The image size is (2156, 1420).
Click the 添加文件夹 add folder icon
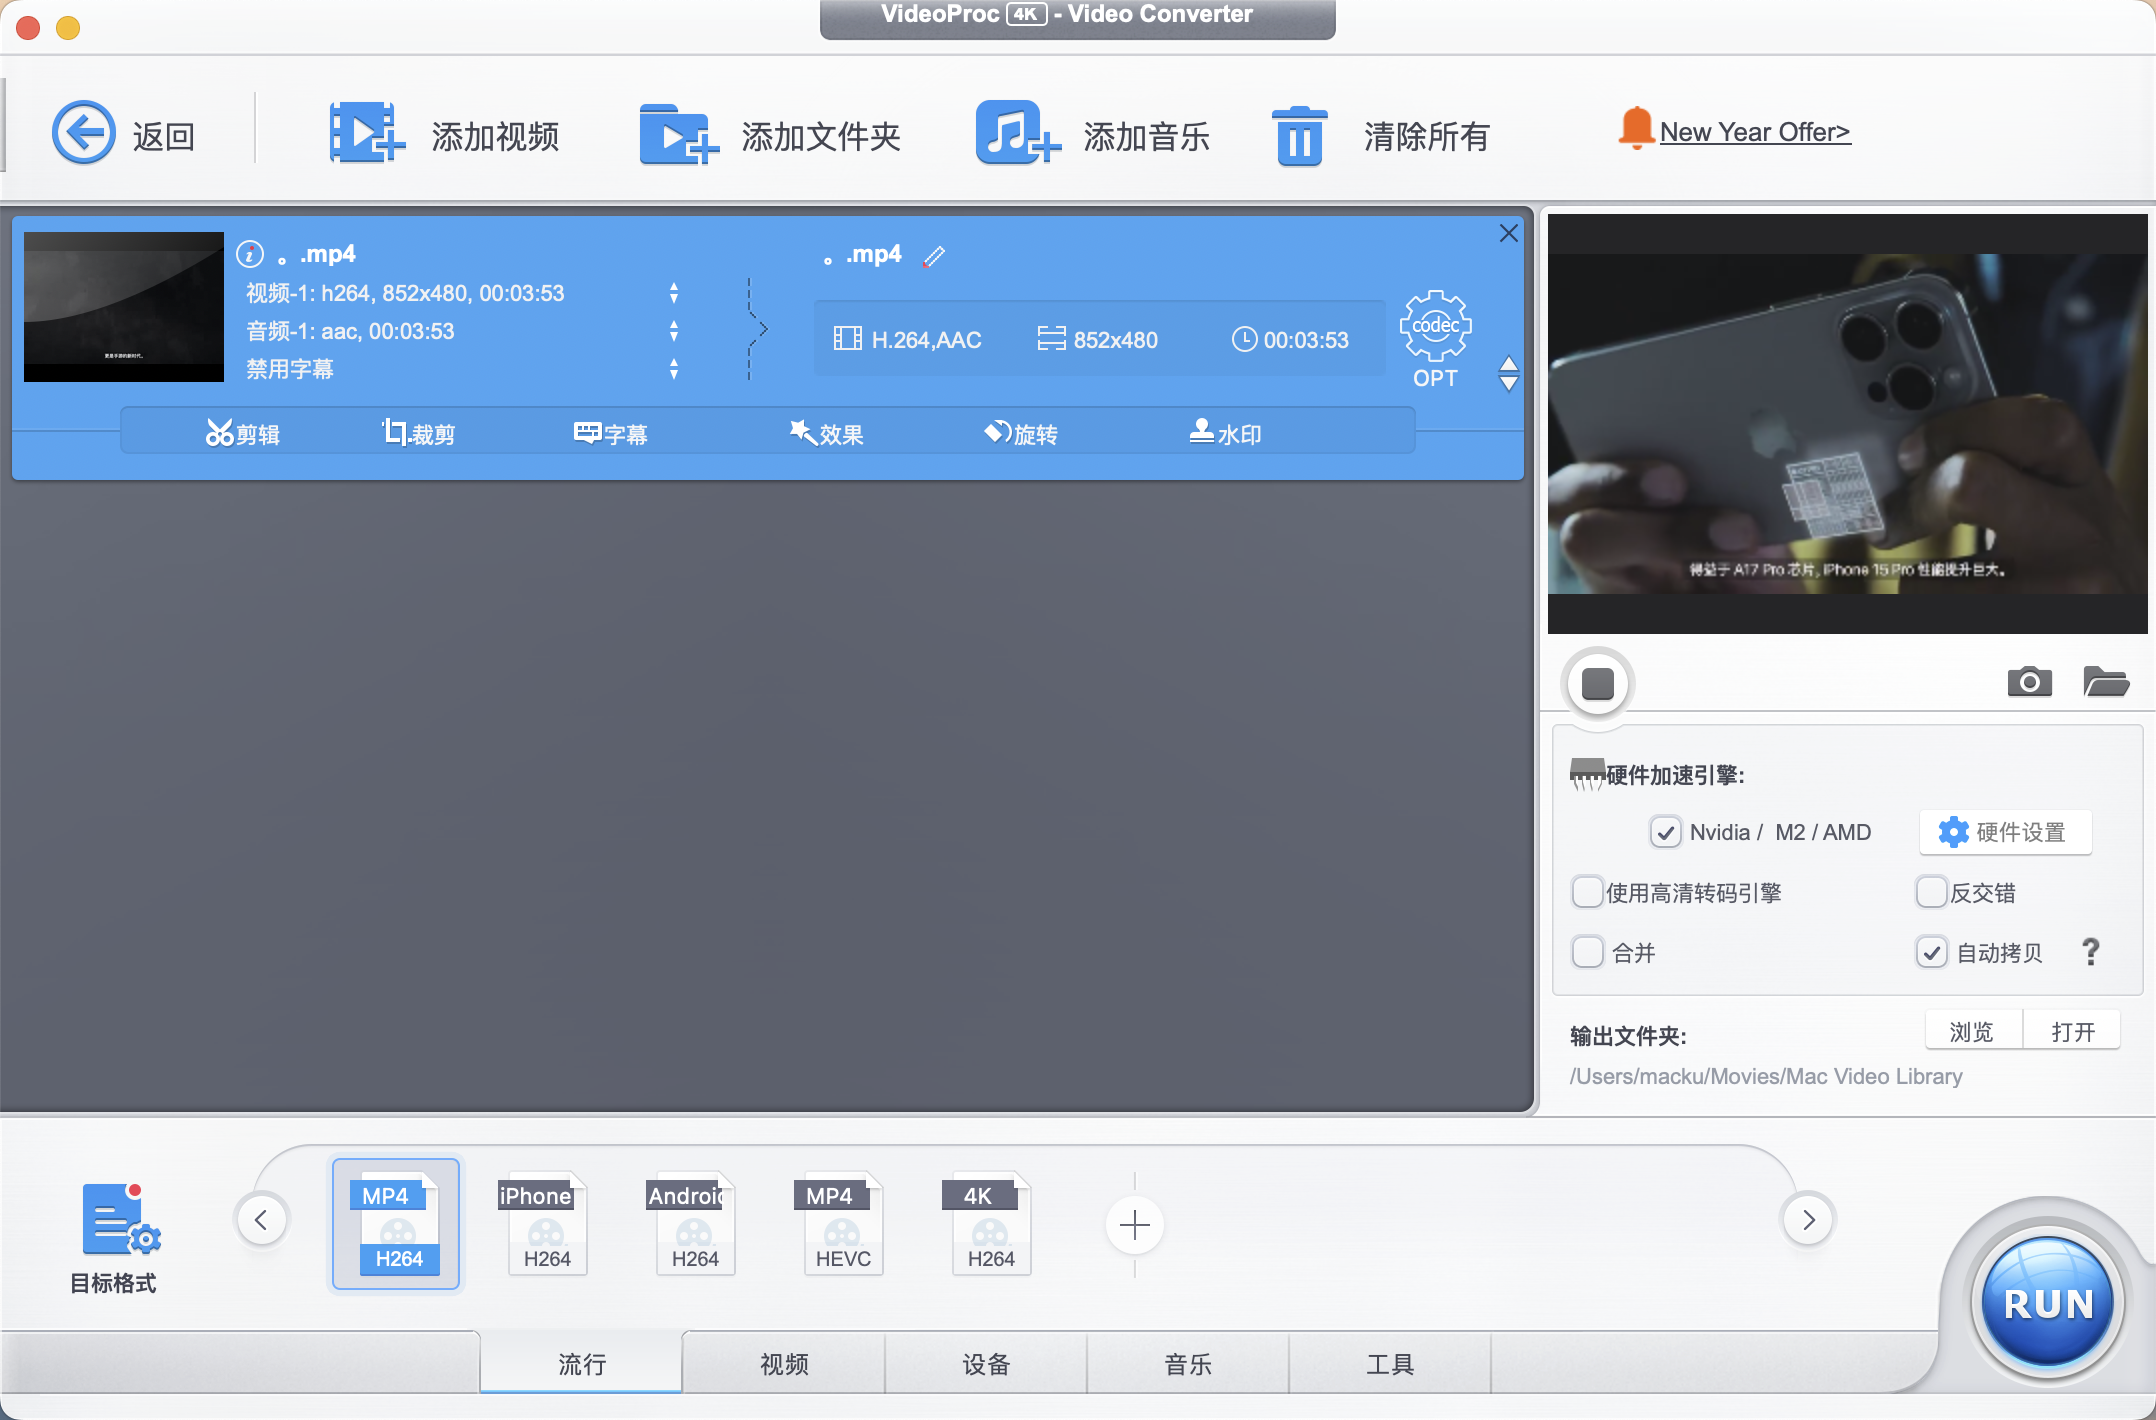pos(679,133)
